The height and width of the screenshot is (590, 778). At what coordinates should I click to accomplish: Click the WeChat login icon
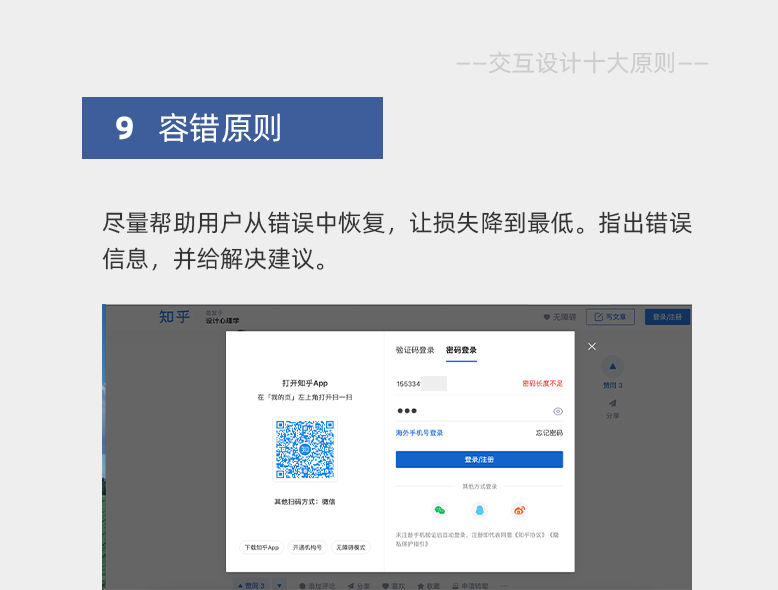(440, 510)
